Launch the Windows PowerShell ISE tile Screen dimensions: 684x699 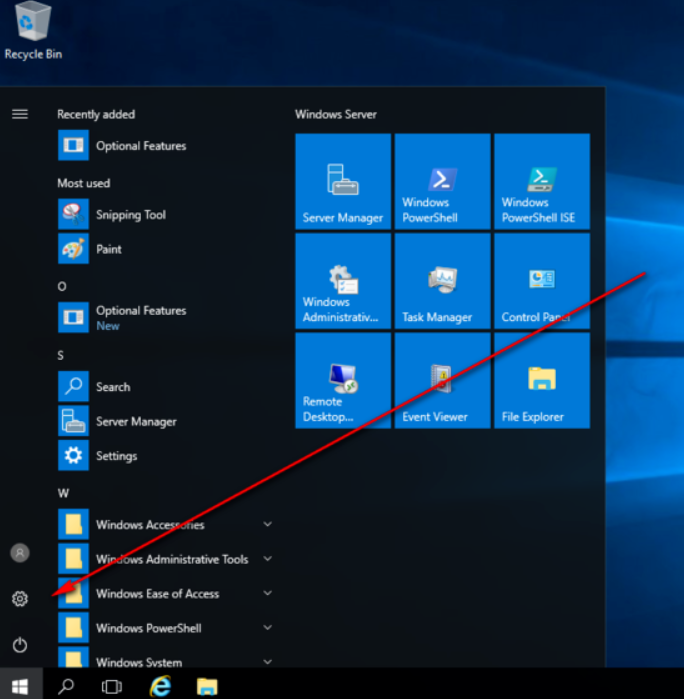(542, 181)
